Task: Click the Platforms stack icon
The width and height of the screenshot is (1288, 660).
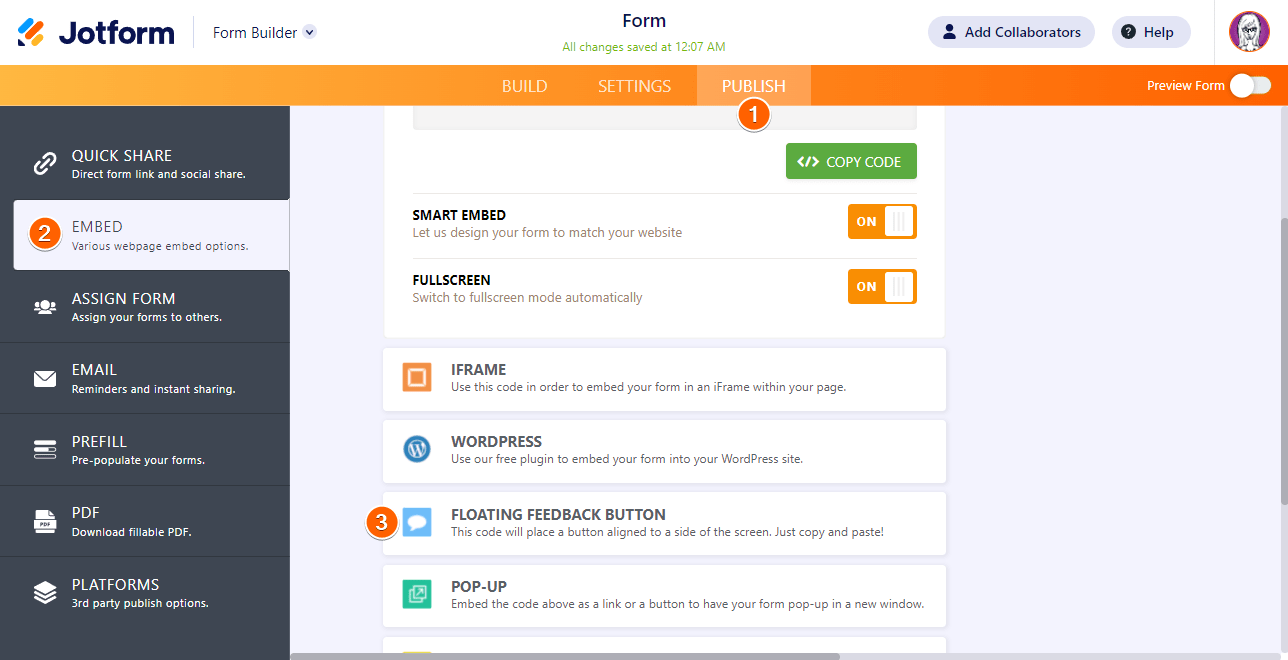Action: [x=45, y=593]
